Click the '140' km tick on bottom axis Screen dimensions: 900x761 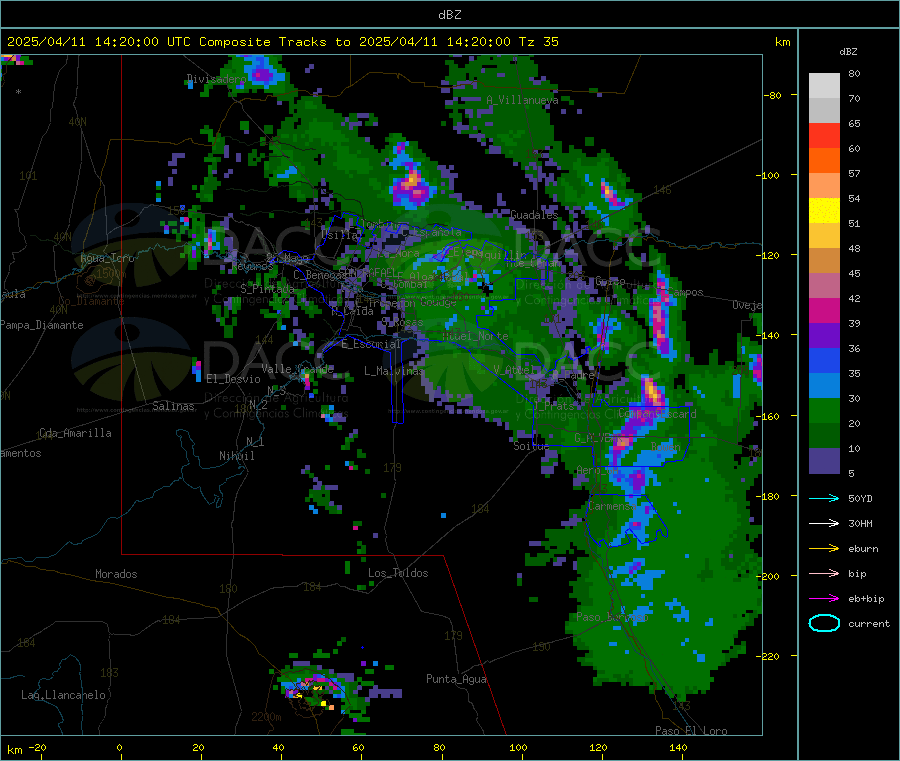tap(678, 747)
